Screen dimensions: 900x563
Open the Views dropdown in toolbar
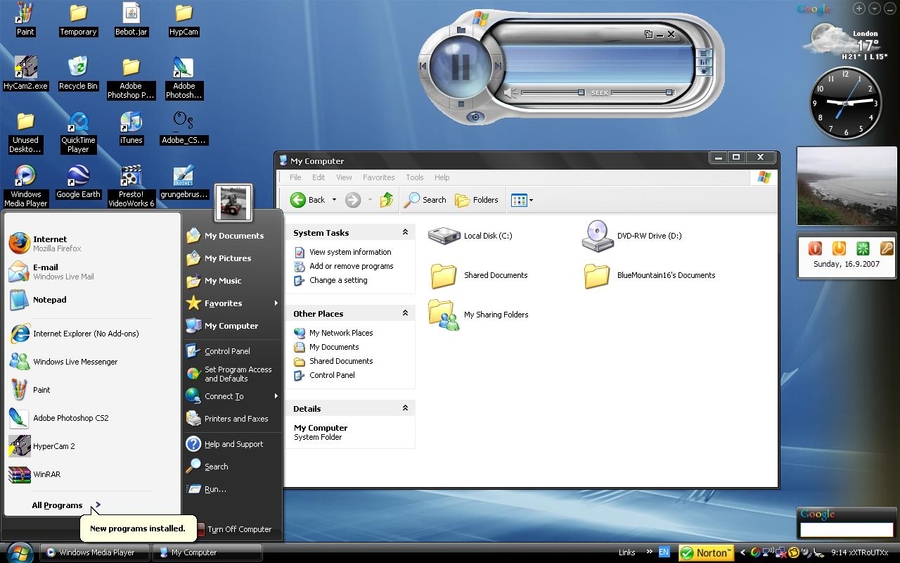pyautogui.click(x=522, y=200)
